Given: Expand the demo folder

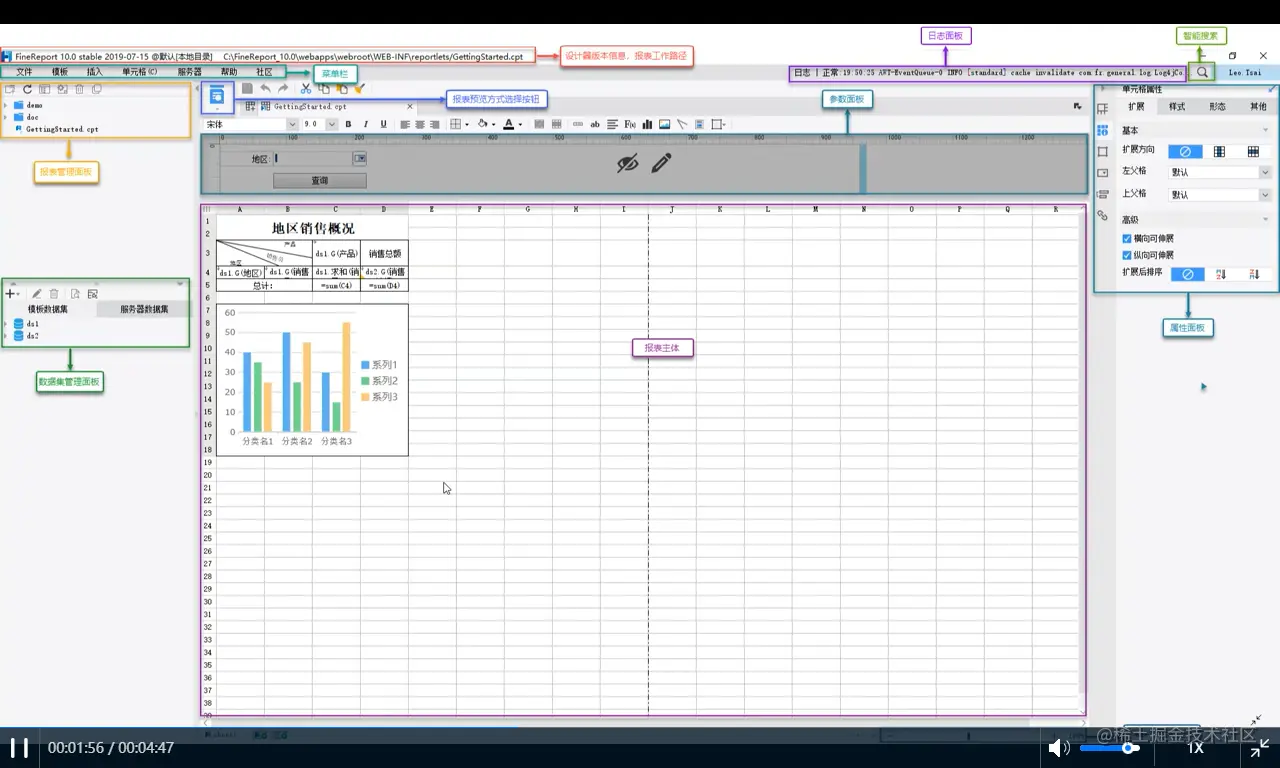Looking at the screenshot, I should coord(6,105).
